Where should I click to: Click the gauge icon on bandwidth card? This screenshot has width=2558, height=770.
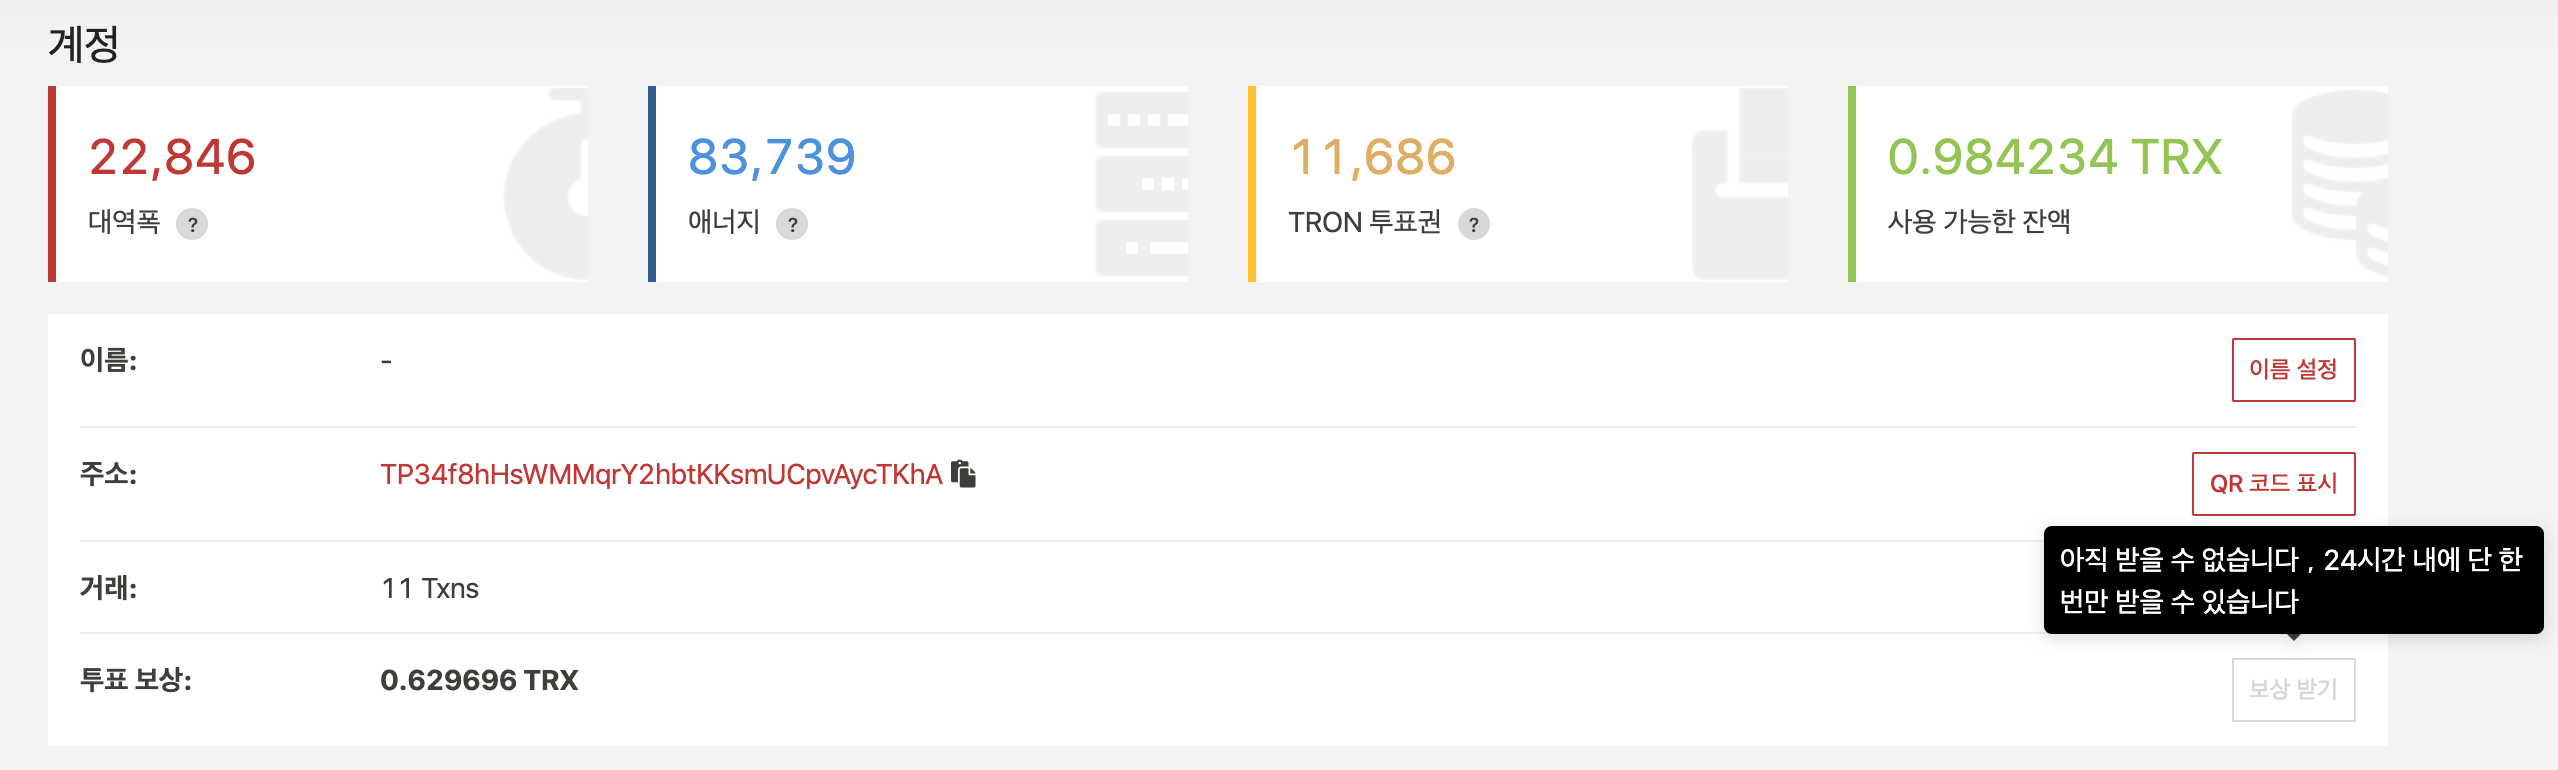click(x=546, y=184)
